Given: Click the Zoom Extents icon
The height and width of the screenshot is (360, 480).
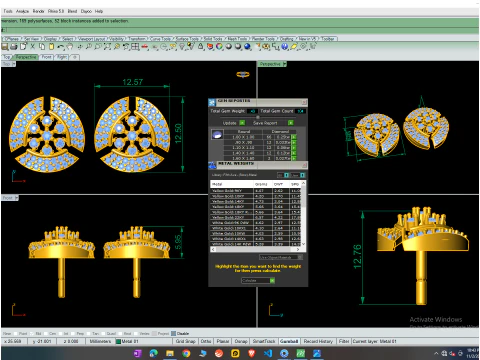Looking at the screenshot, I should click(x=107, y=47).
